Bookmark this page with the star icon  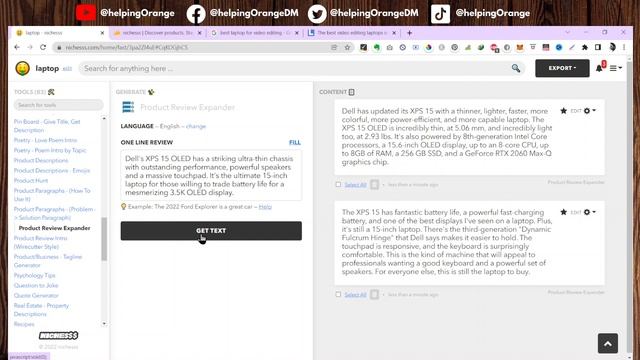coord(347,47)
